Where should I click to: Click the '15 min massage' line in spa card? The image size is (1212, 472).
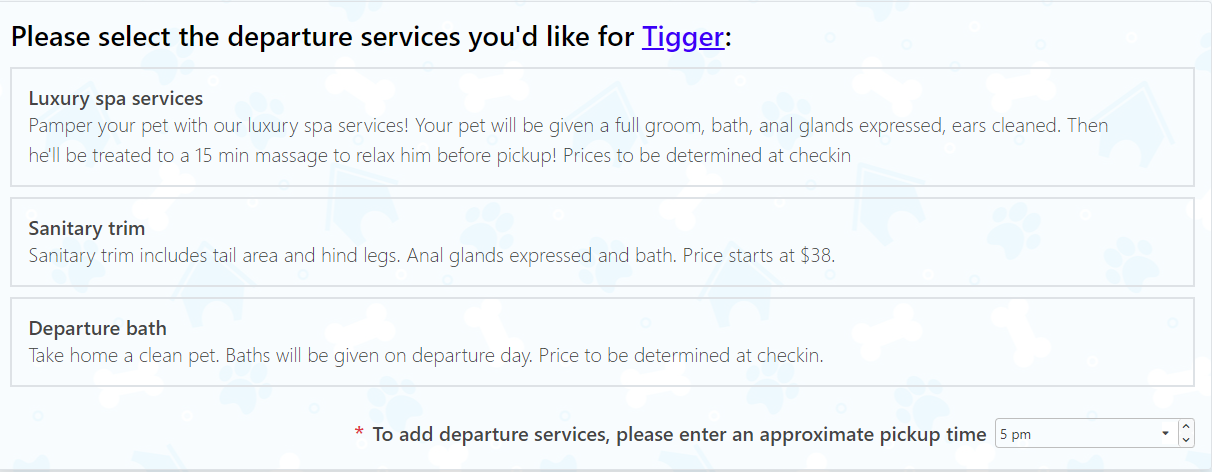click(440, 155)
